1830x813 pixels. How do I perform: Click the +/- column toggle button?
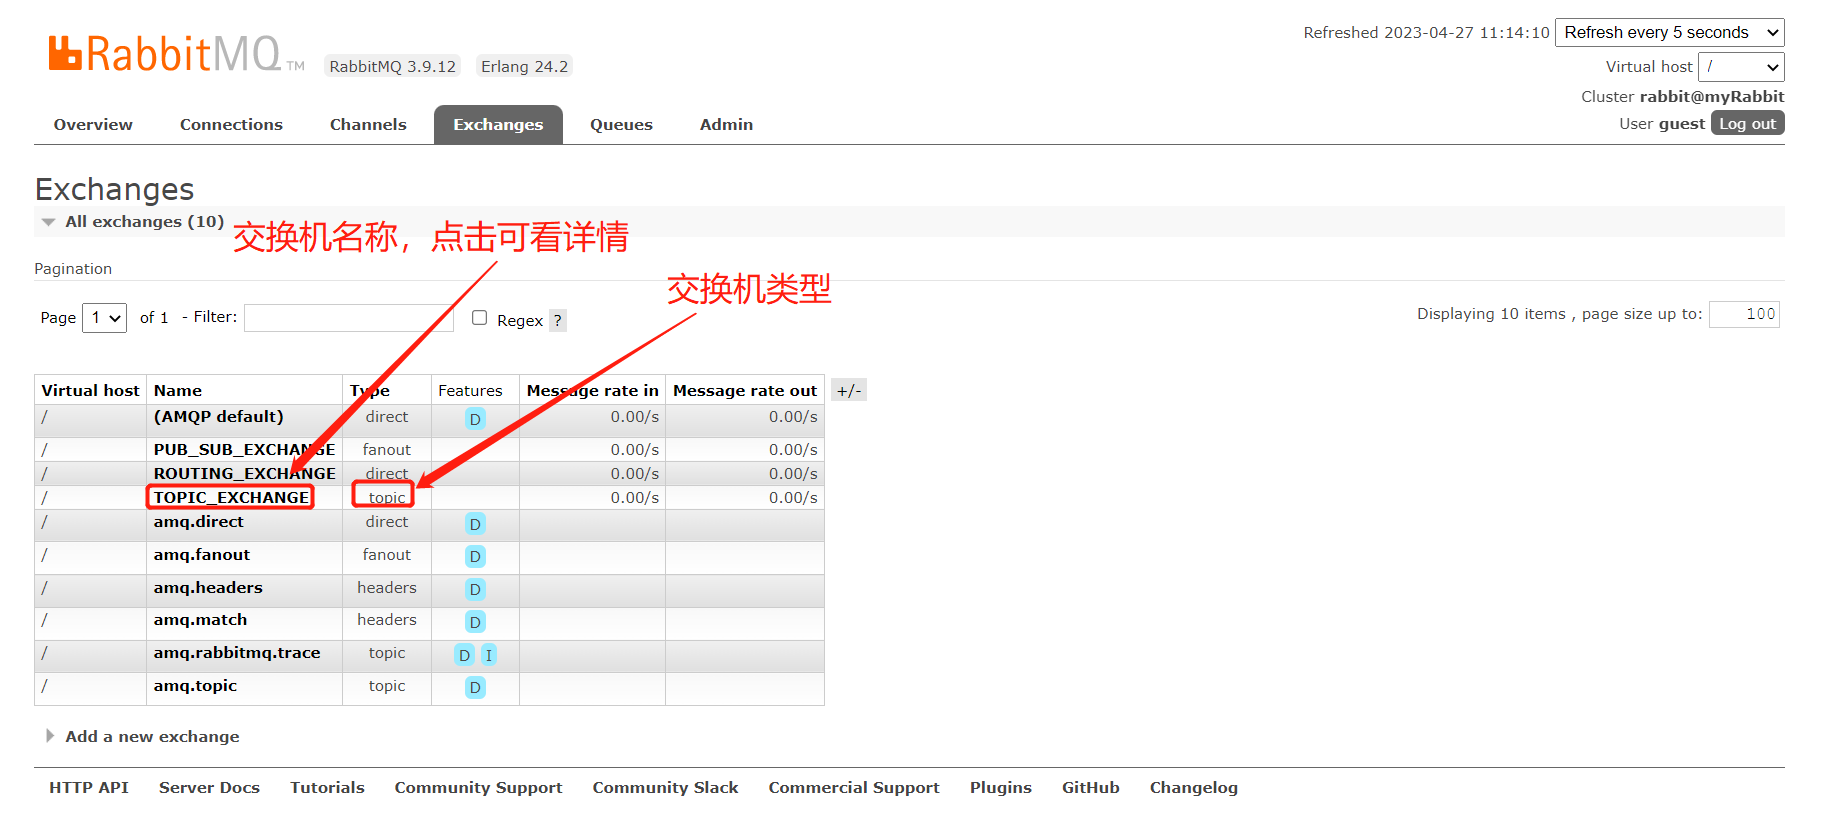(848, 391)
